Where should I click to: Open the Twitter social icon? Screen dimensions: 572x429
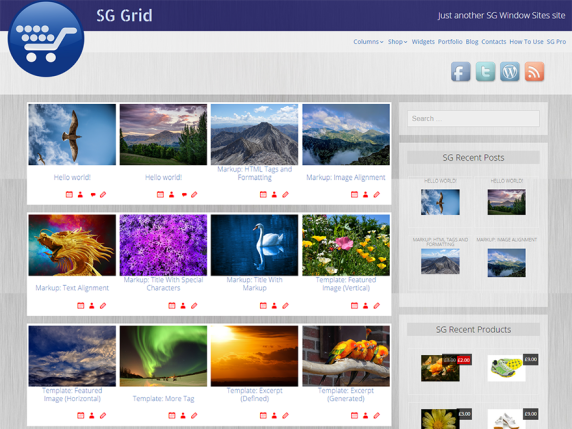pyautogui.click(x=485, y=72)
